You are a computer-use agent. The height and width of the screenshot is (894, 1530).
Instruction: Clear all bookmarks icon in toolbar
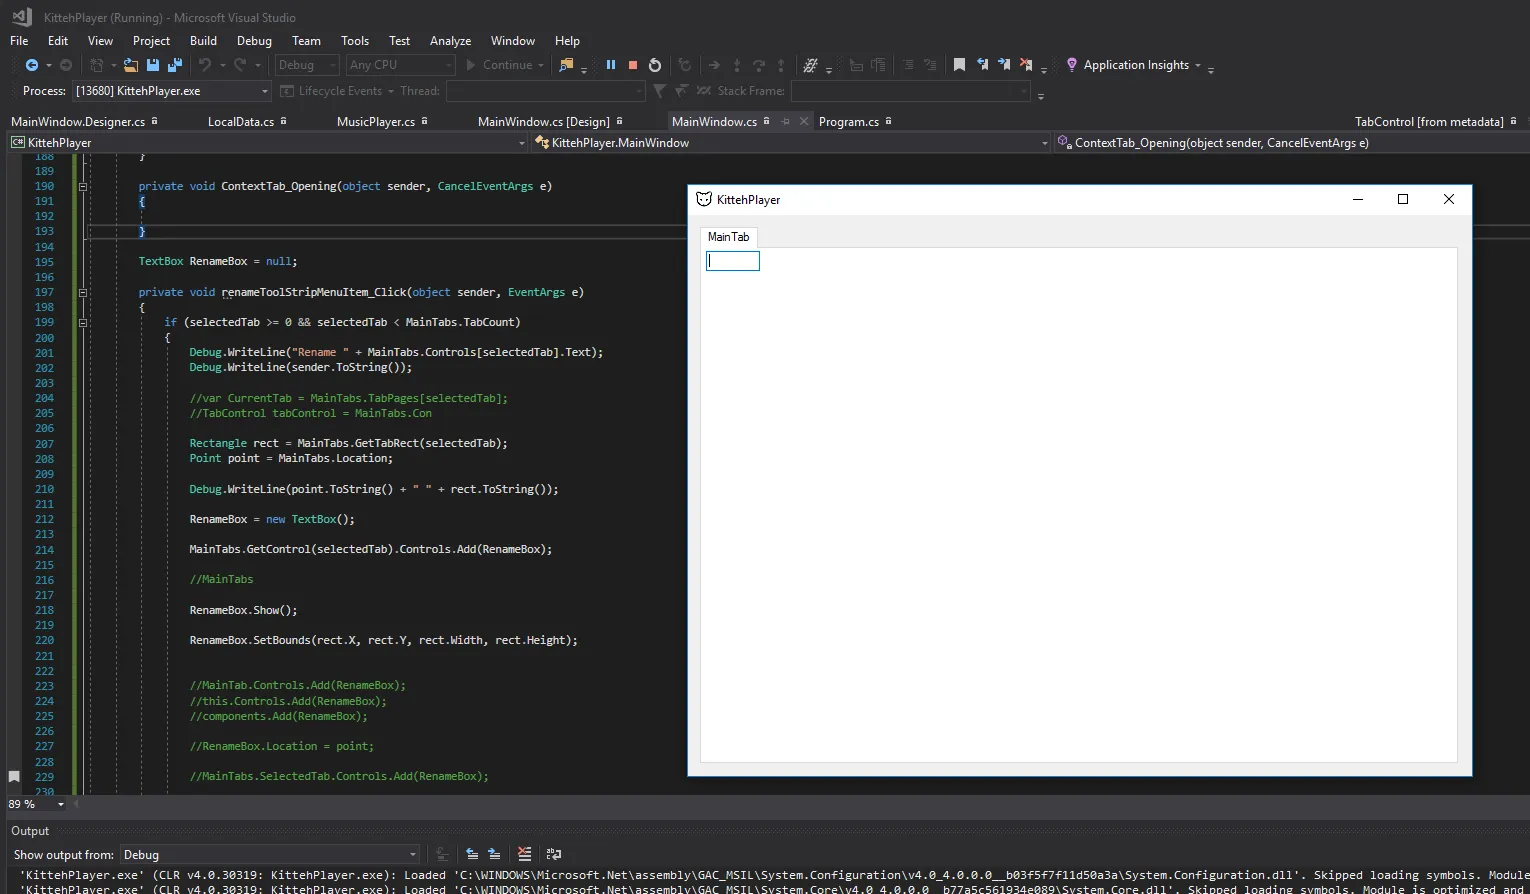pyautogui.click(x=1026, y=65)
